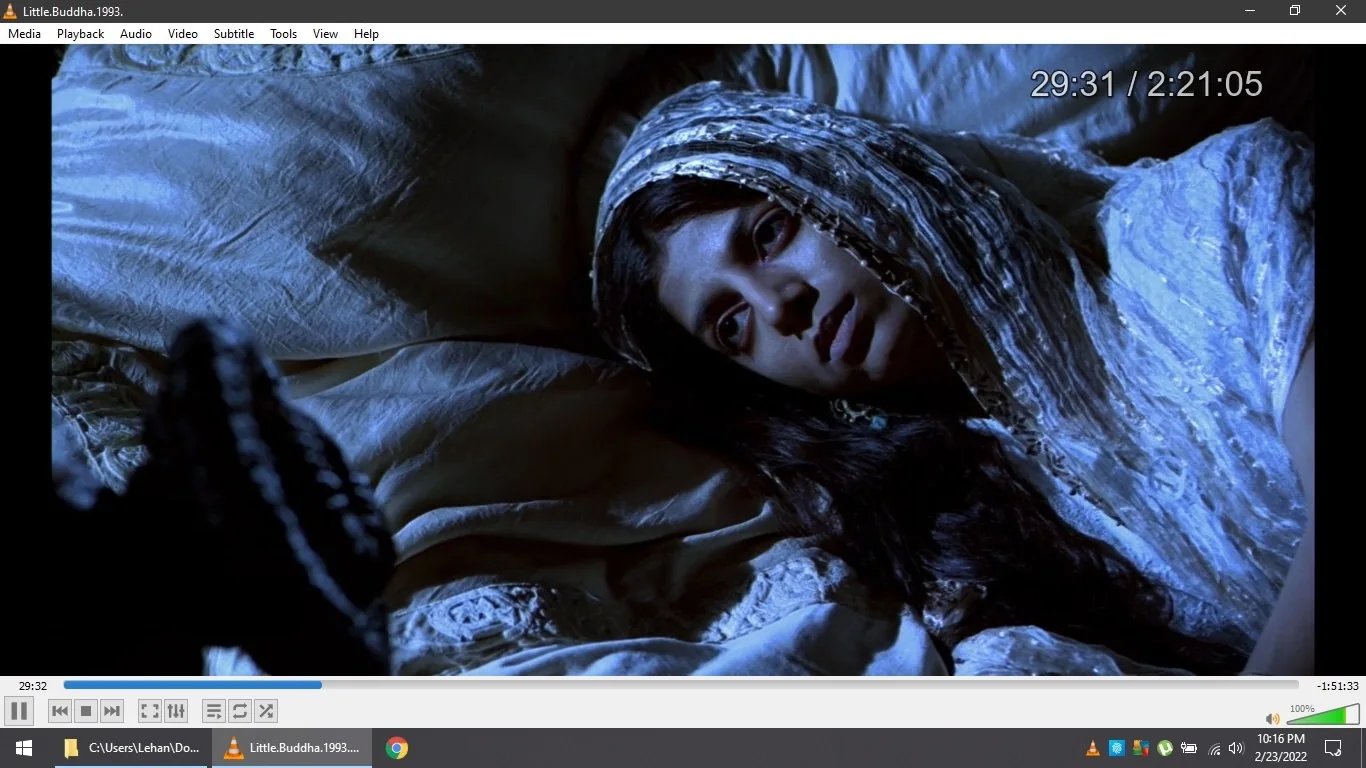Click on the movie video frame
This screenshot has height=768, width=1366.
click(x=683, y=360)
